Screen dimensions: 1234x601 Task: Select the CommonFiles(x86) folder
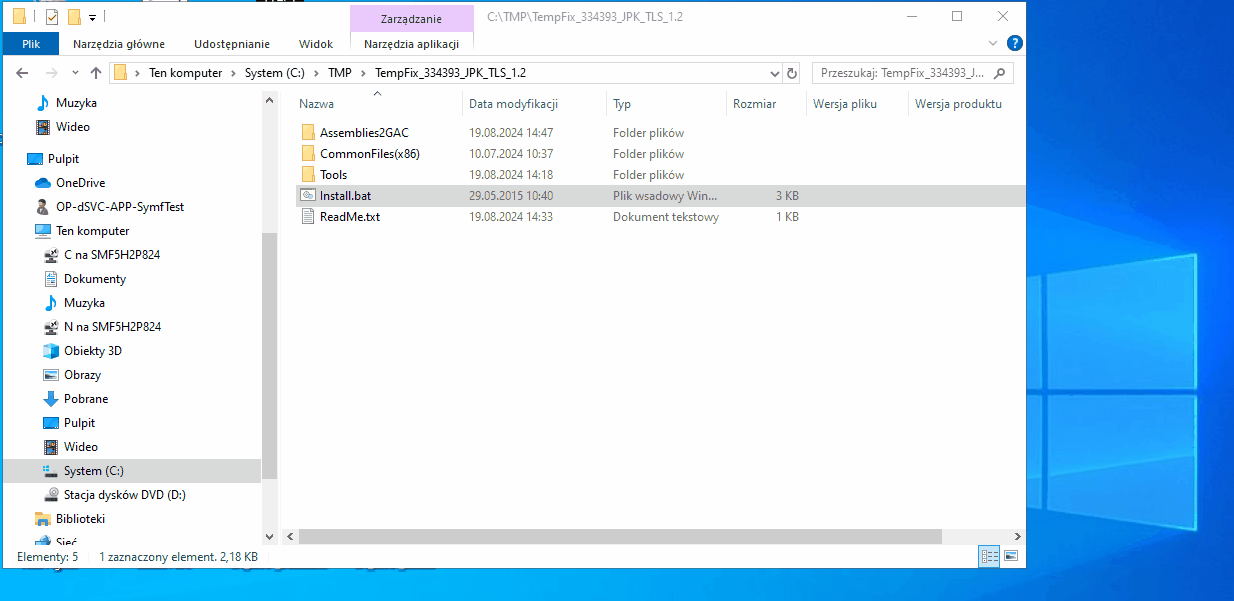tap(369, 153)
